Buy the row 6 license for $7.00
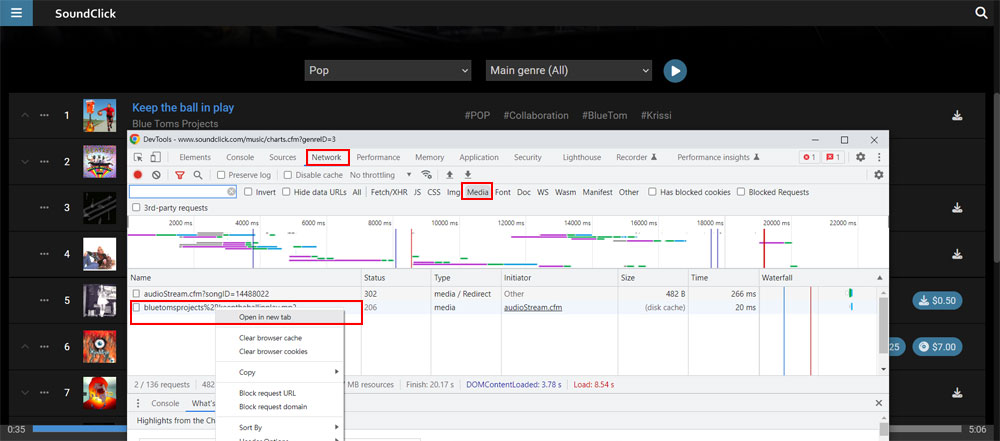The image size is (1000, 441). click(937, 347)
